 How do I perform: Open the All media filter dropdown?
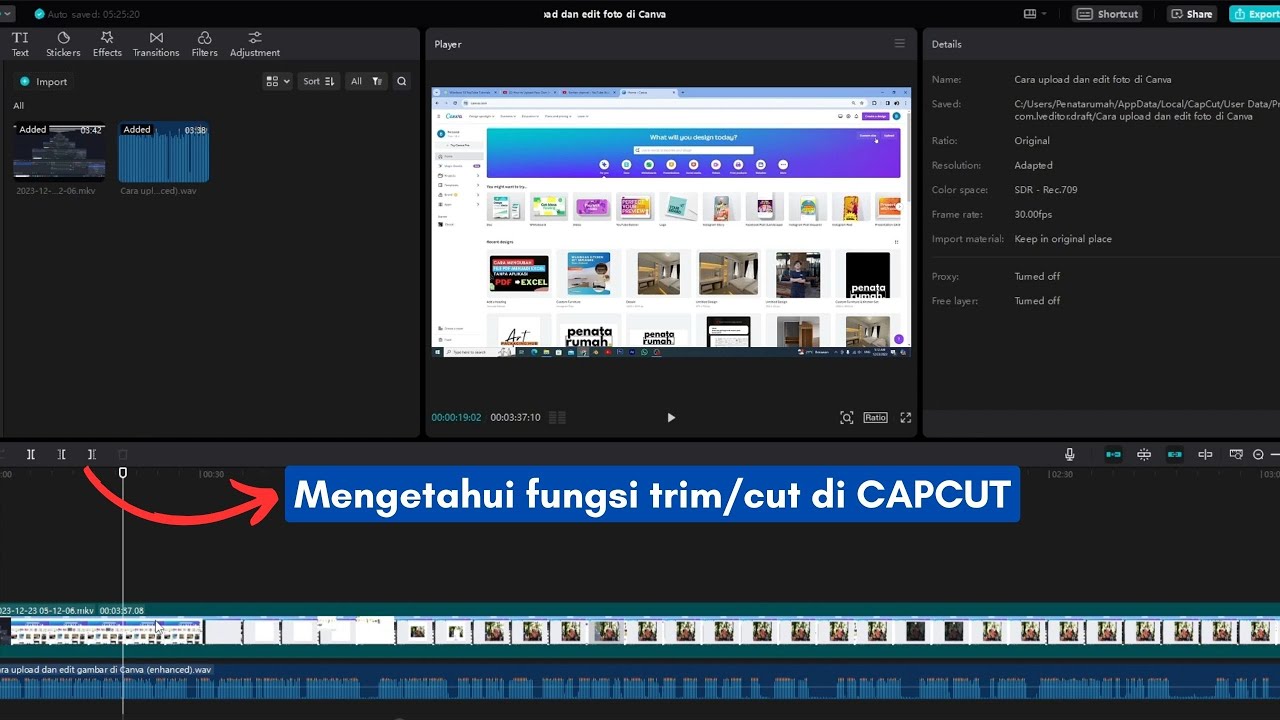[366, 81]
